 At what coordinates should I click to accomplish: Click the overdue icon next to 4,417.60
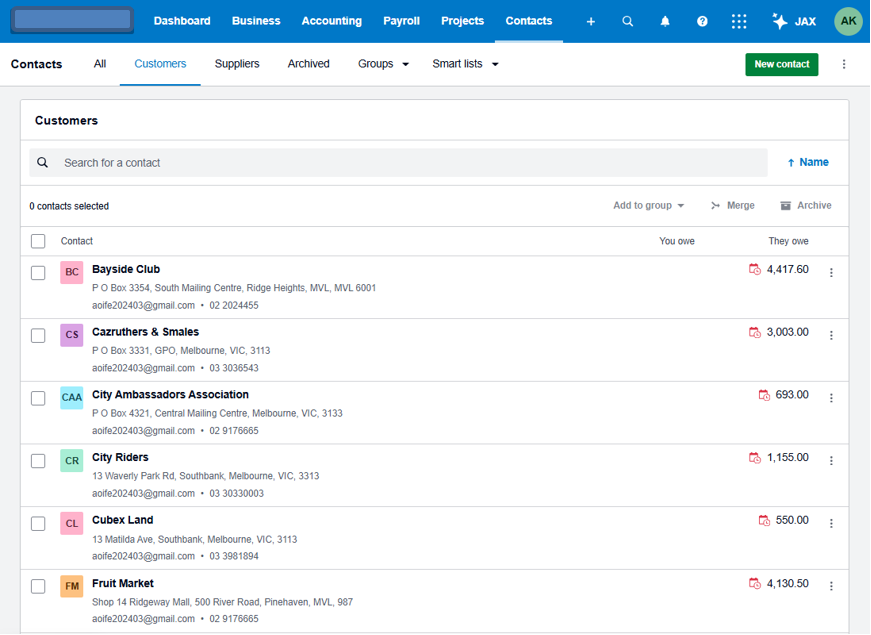754,269
